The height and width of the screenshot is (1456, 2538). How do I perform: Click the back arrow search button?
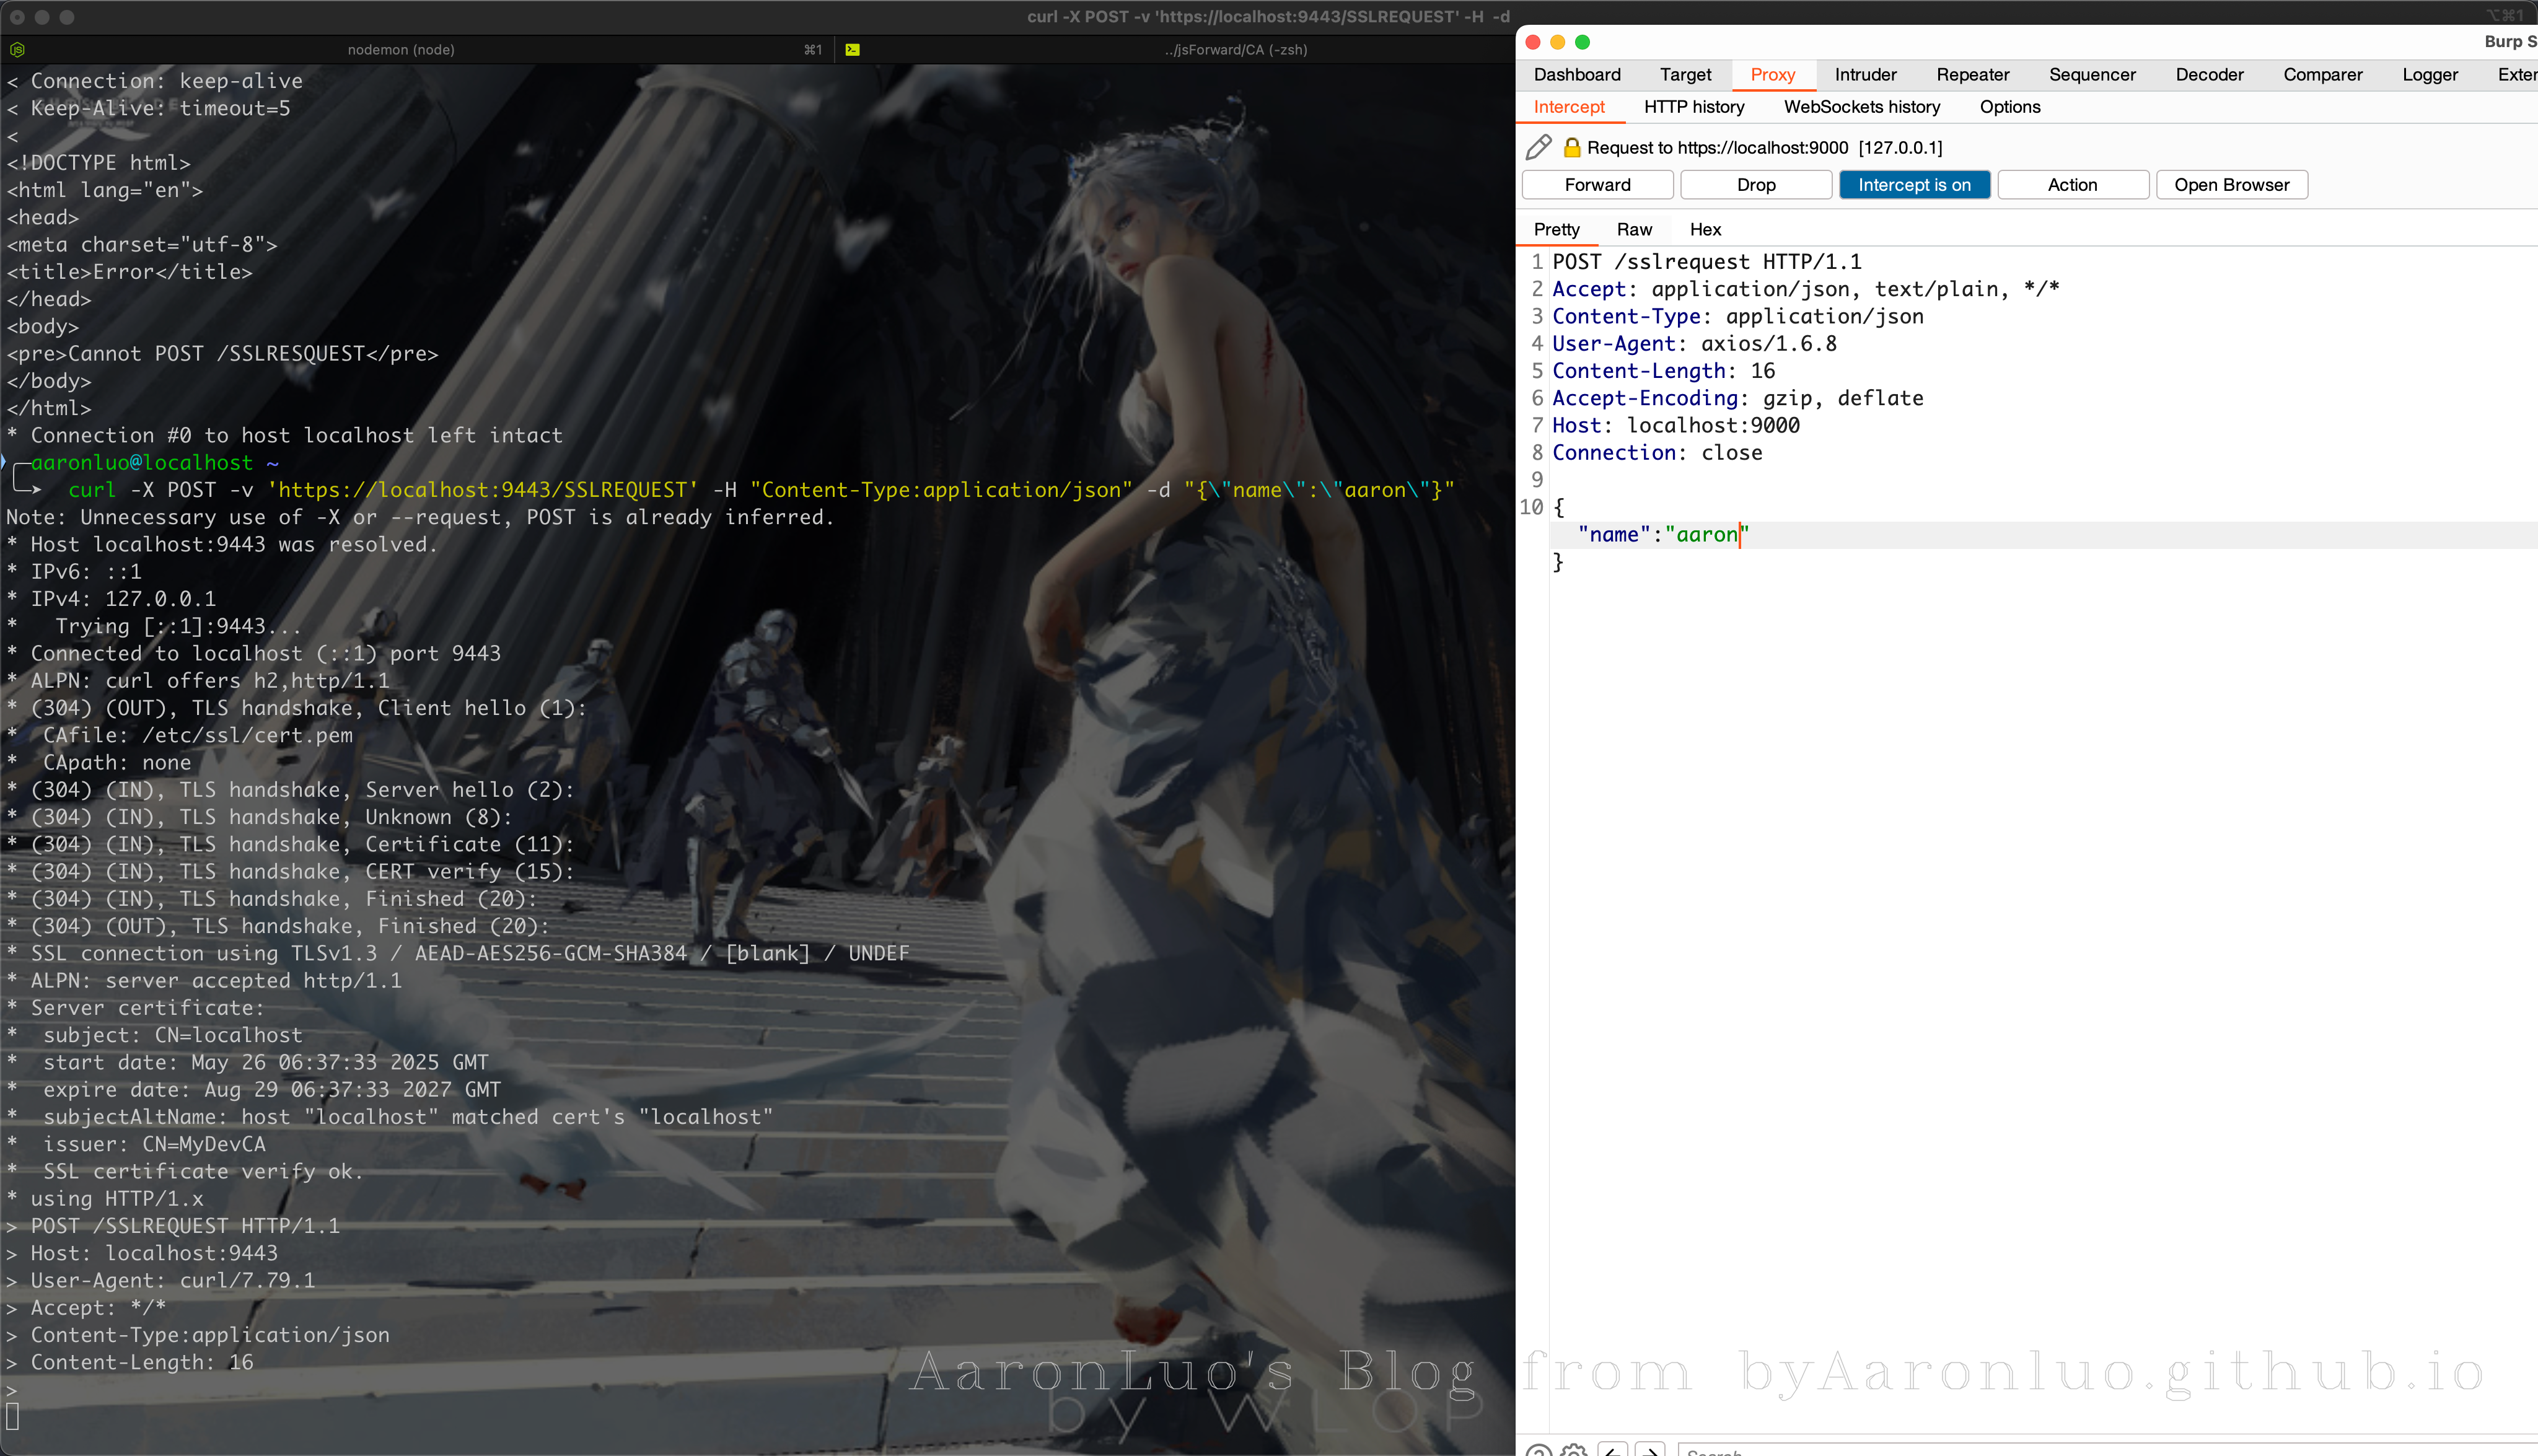coord(1612,1451)
